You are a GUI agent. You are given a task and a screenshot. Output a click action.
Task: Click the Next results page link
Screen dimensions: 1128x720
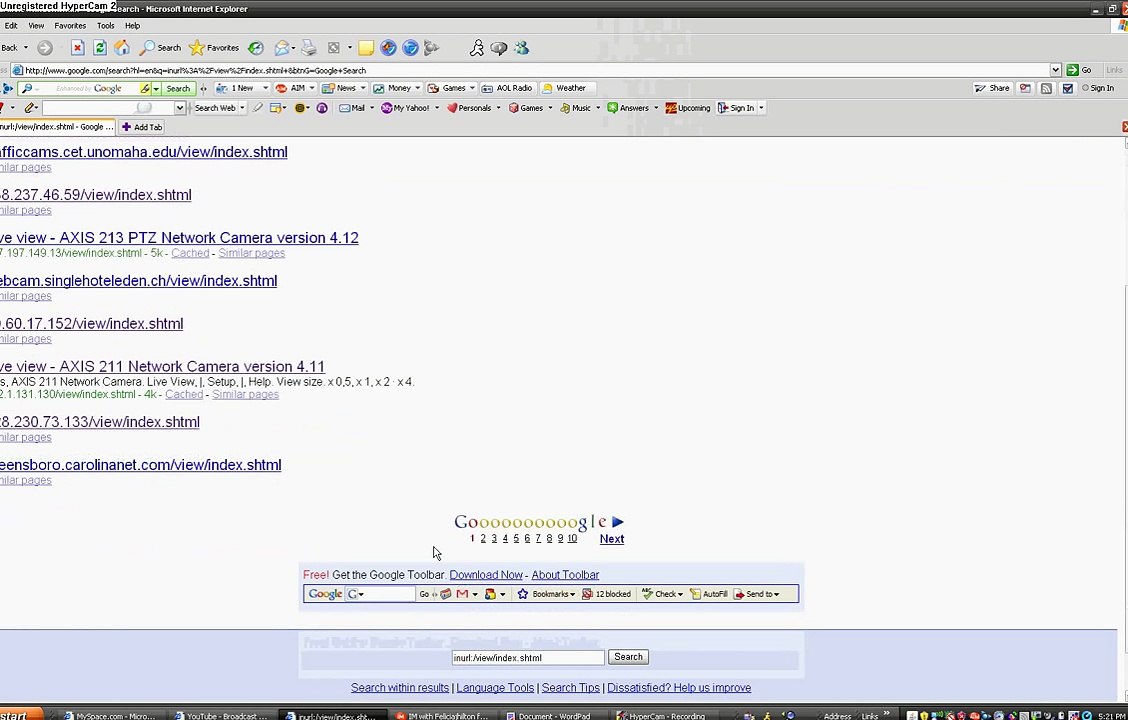[611, 539]
